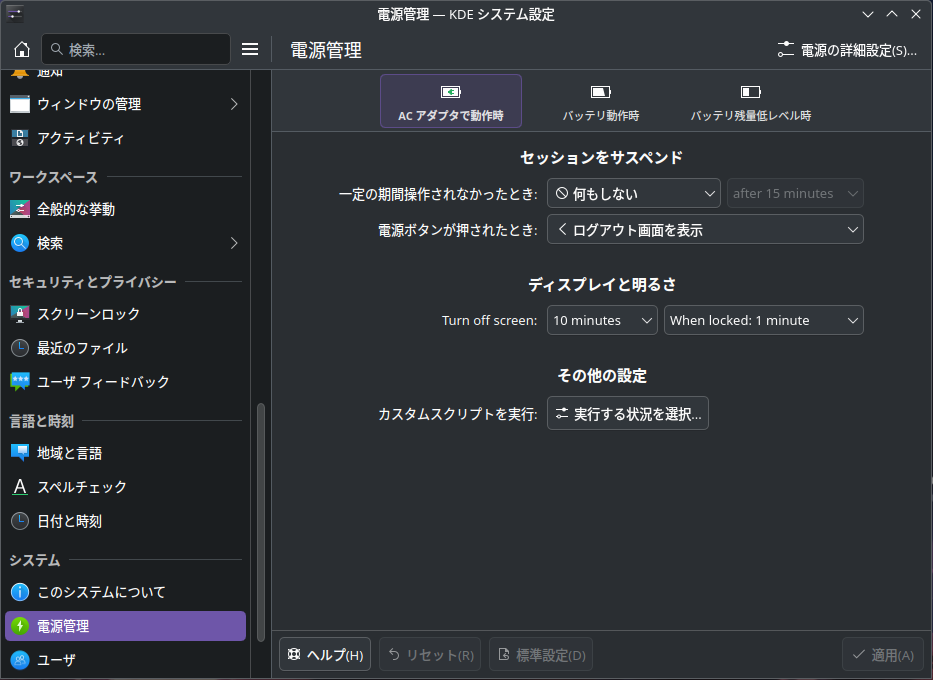The width and height of the screenshot is (933, 680).
Task: Expand the 検索 sidebar category arrow
Action: pyautogui.click(x=234, y=243)
